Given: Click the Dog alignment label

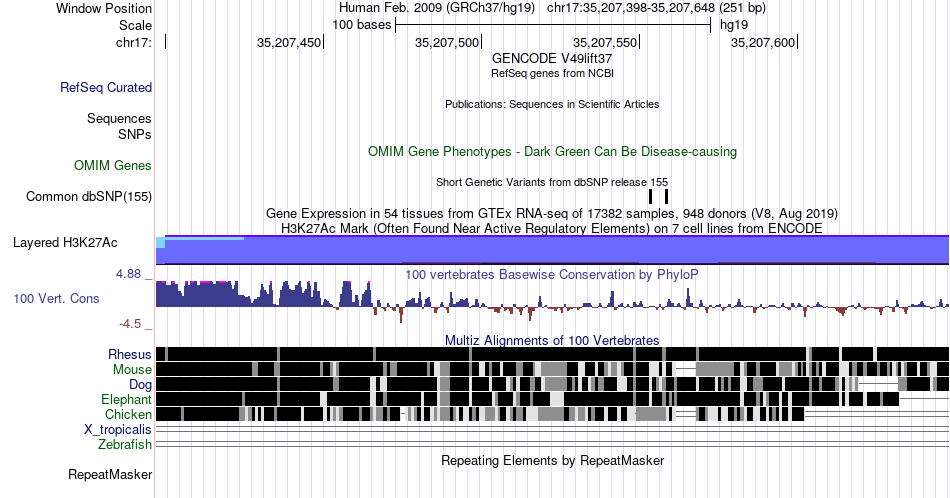Looking at the screenshot, I should pos(140,385).
